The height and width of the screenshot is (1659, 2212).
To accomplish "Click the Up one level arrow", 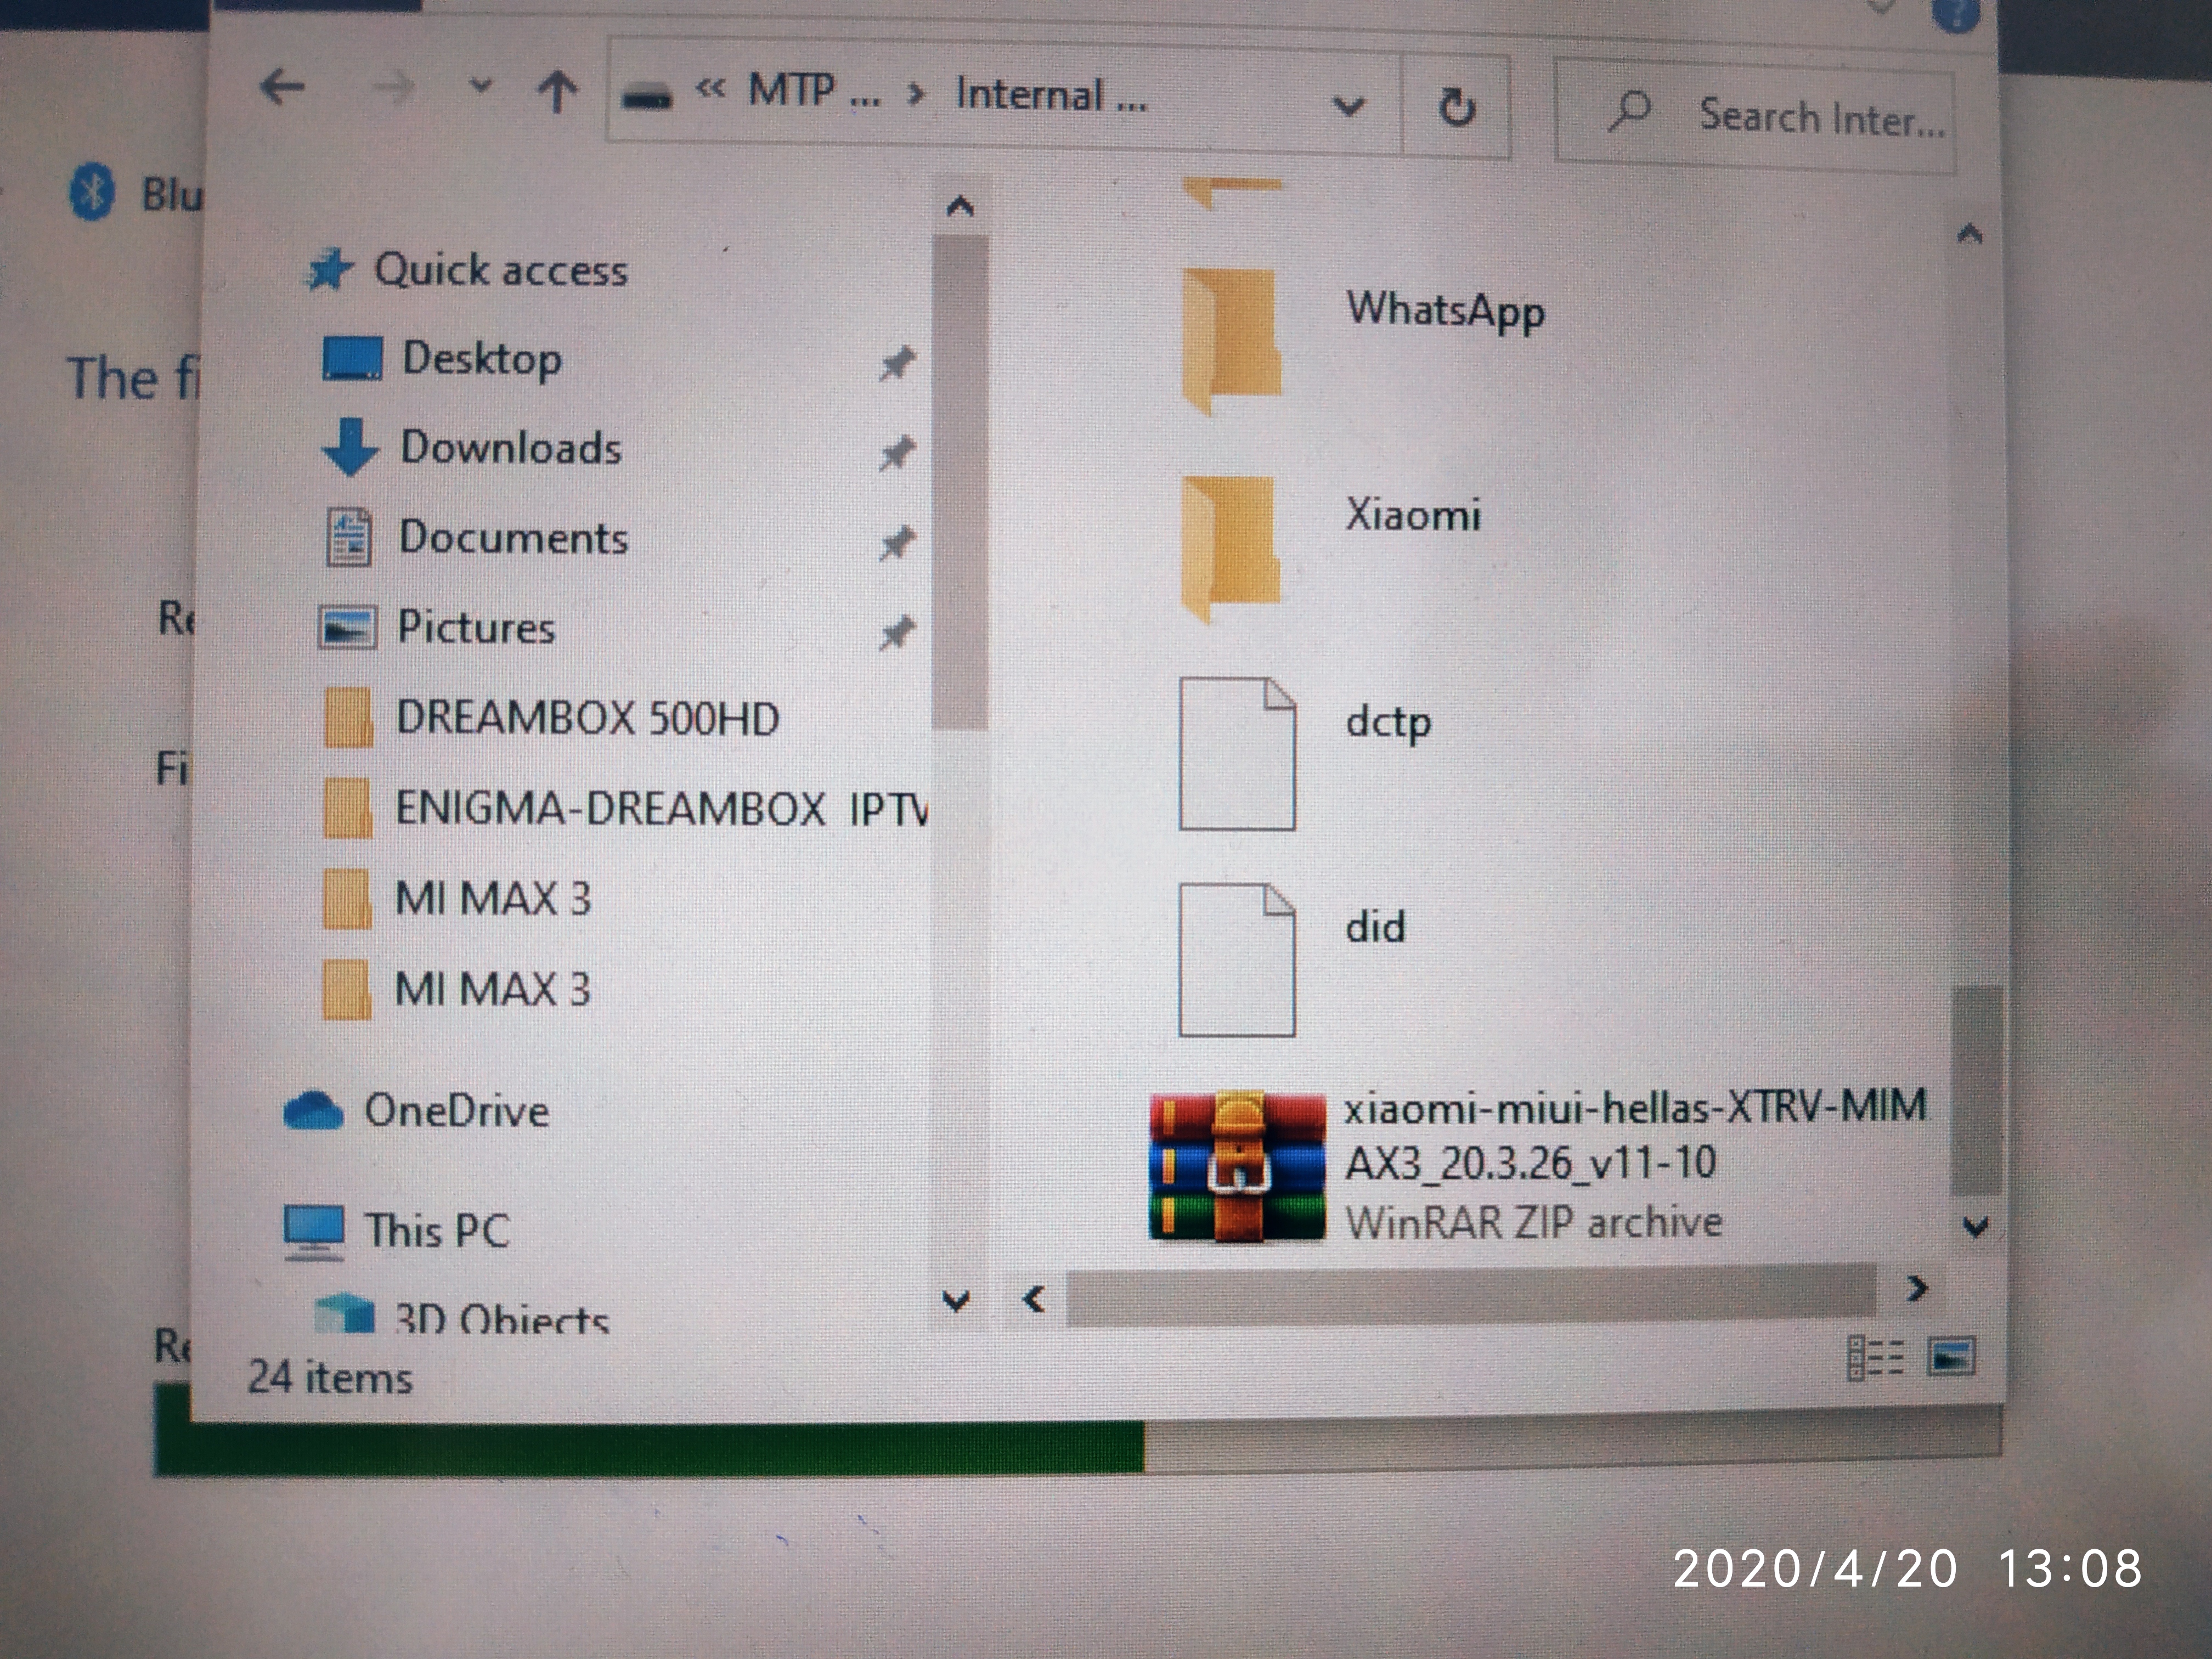I will (557, 93).
